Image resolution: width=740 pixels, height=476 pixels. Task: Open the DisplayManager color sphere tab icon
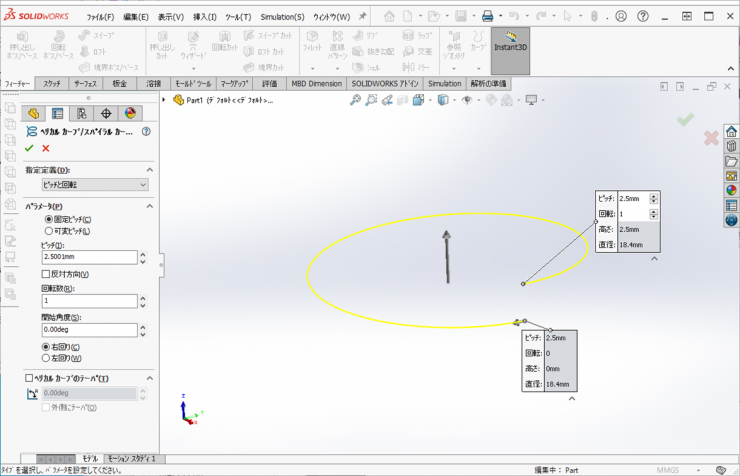tap(128, 114)
